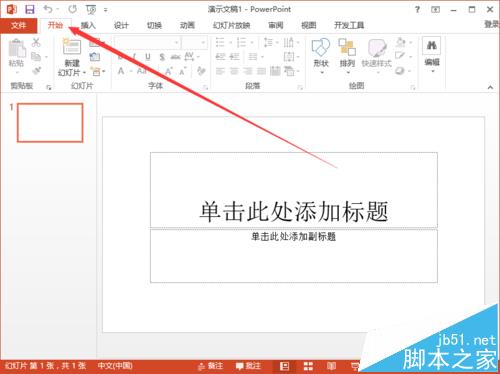Increase list indent level

(235, 57)
